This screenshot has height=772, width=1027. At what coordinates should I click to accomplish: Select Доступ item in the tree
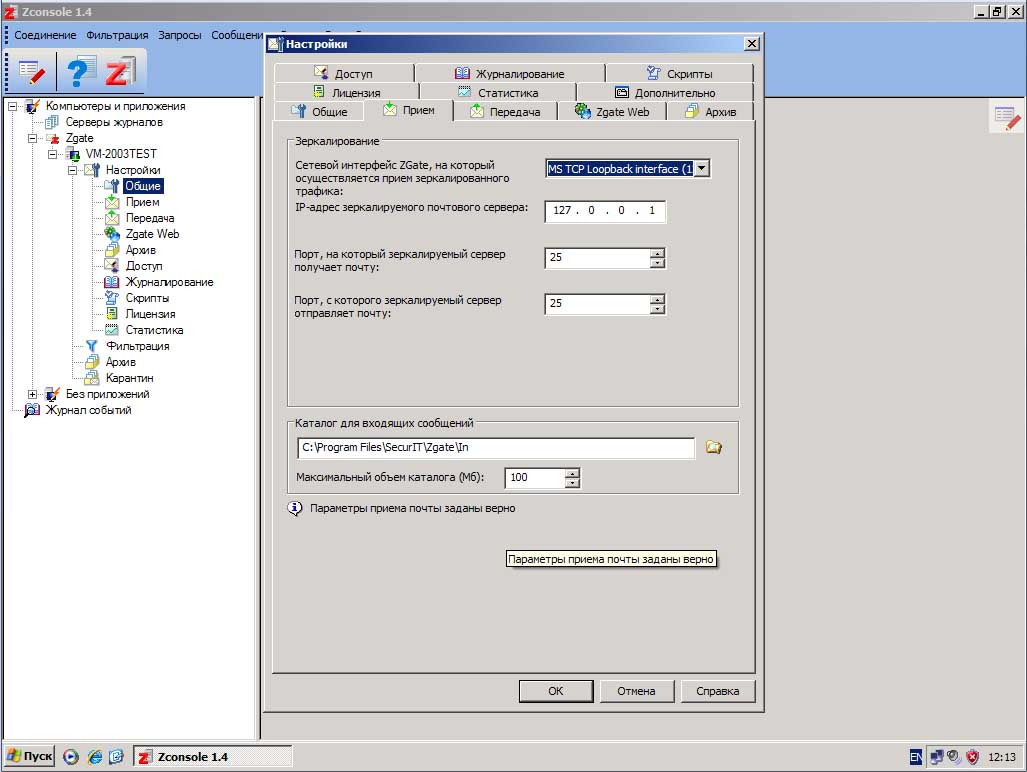pyautogui.click(x=143, y=266)
